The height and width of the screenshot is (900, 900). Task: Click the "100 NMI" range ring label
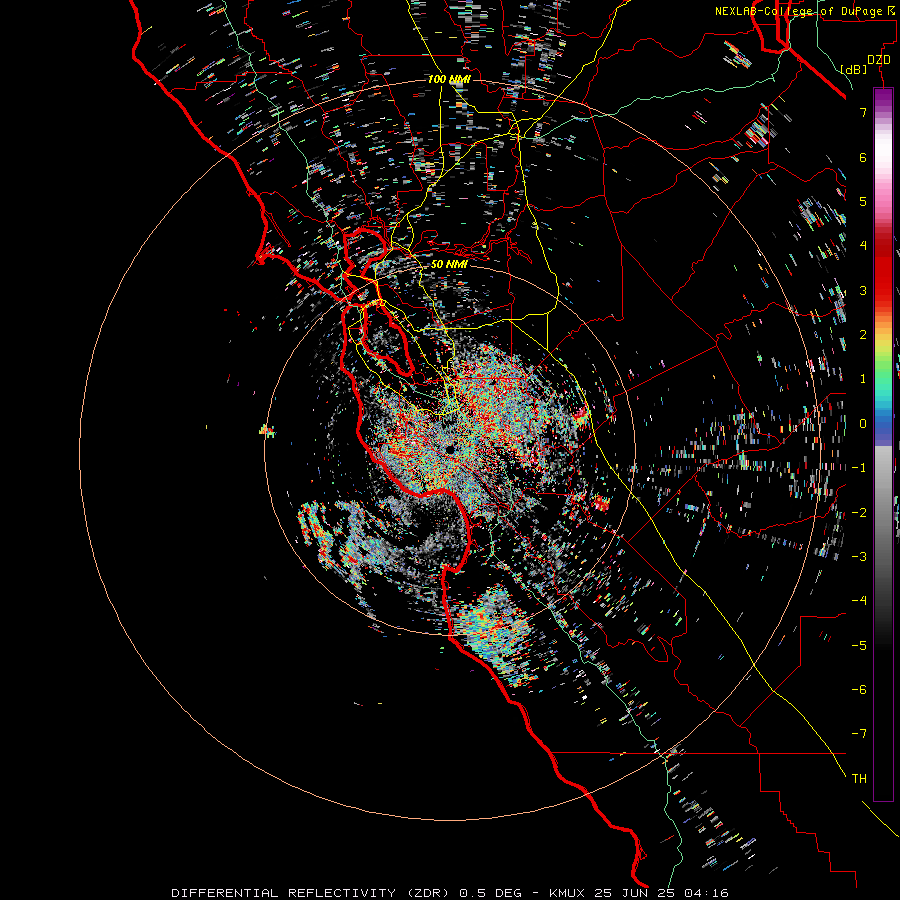[449, 79]
